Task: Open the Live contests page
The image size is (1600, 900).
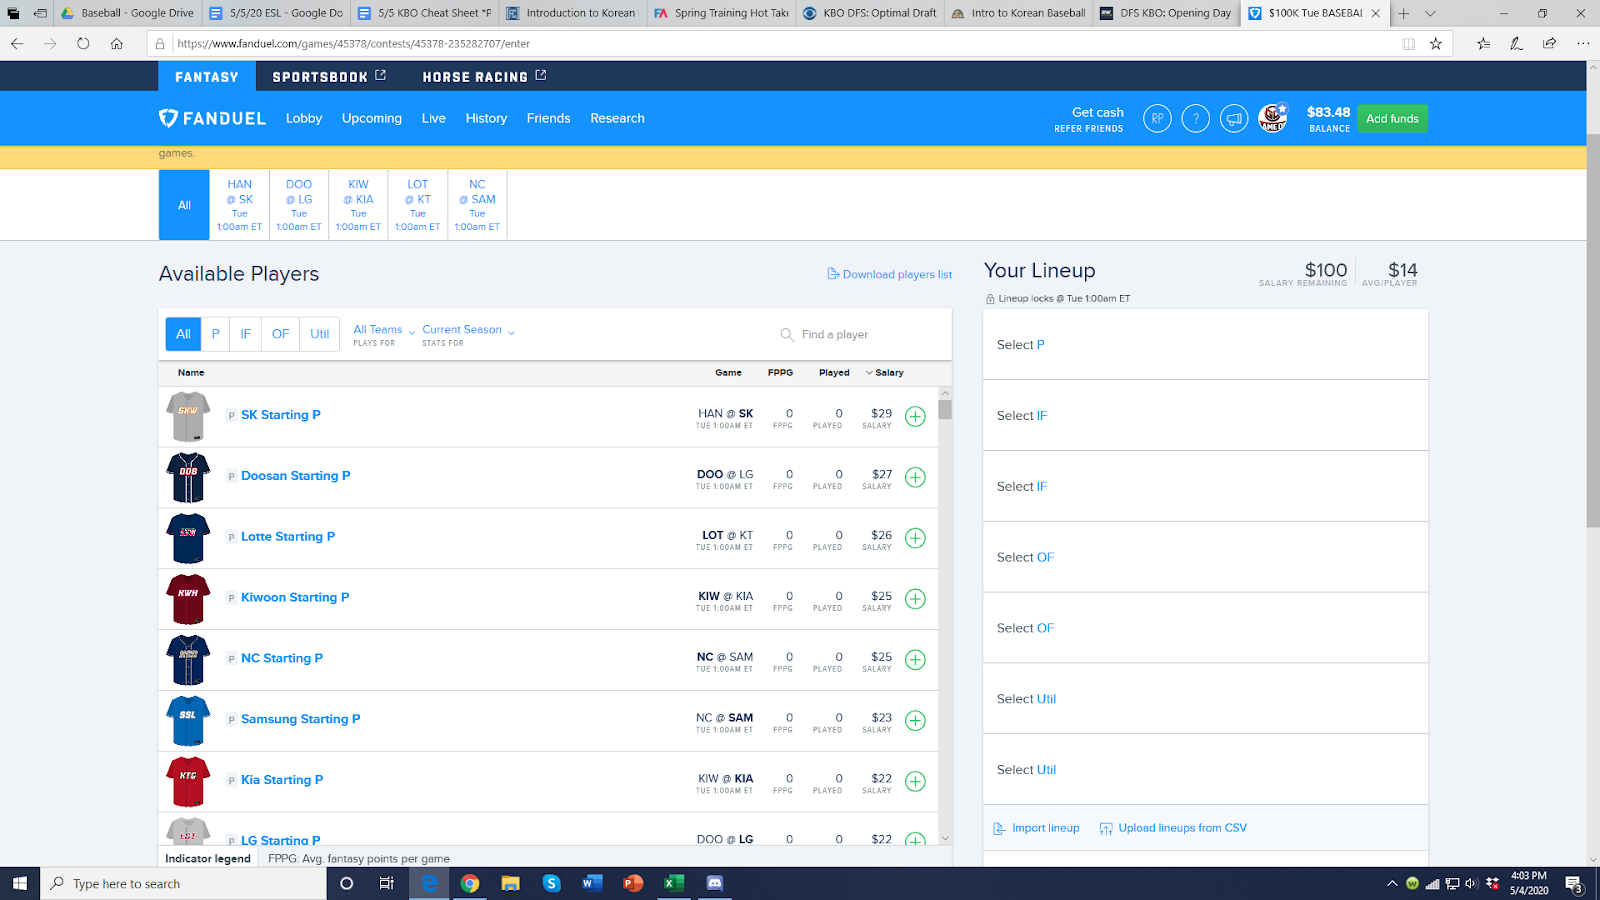Action: [434, 118]
